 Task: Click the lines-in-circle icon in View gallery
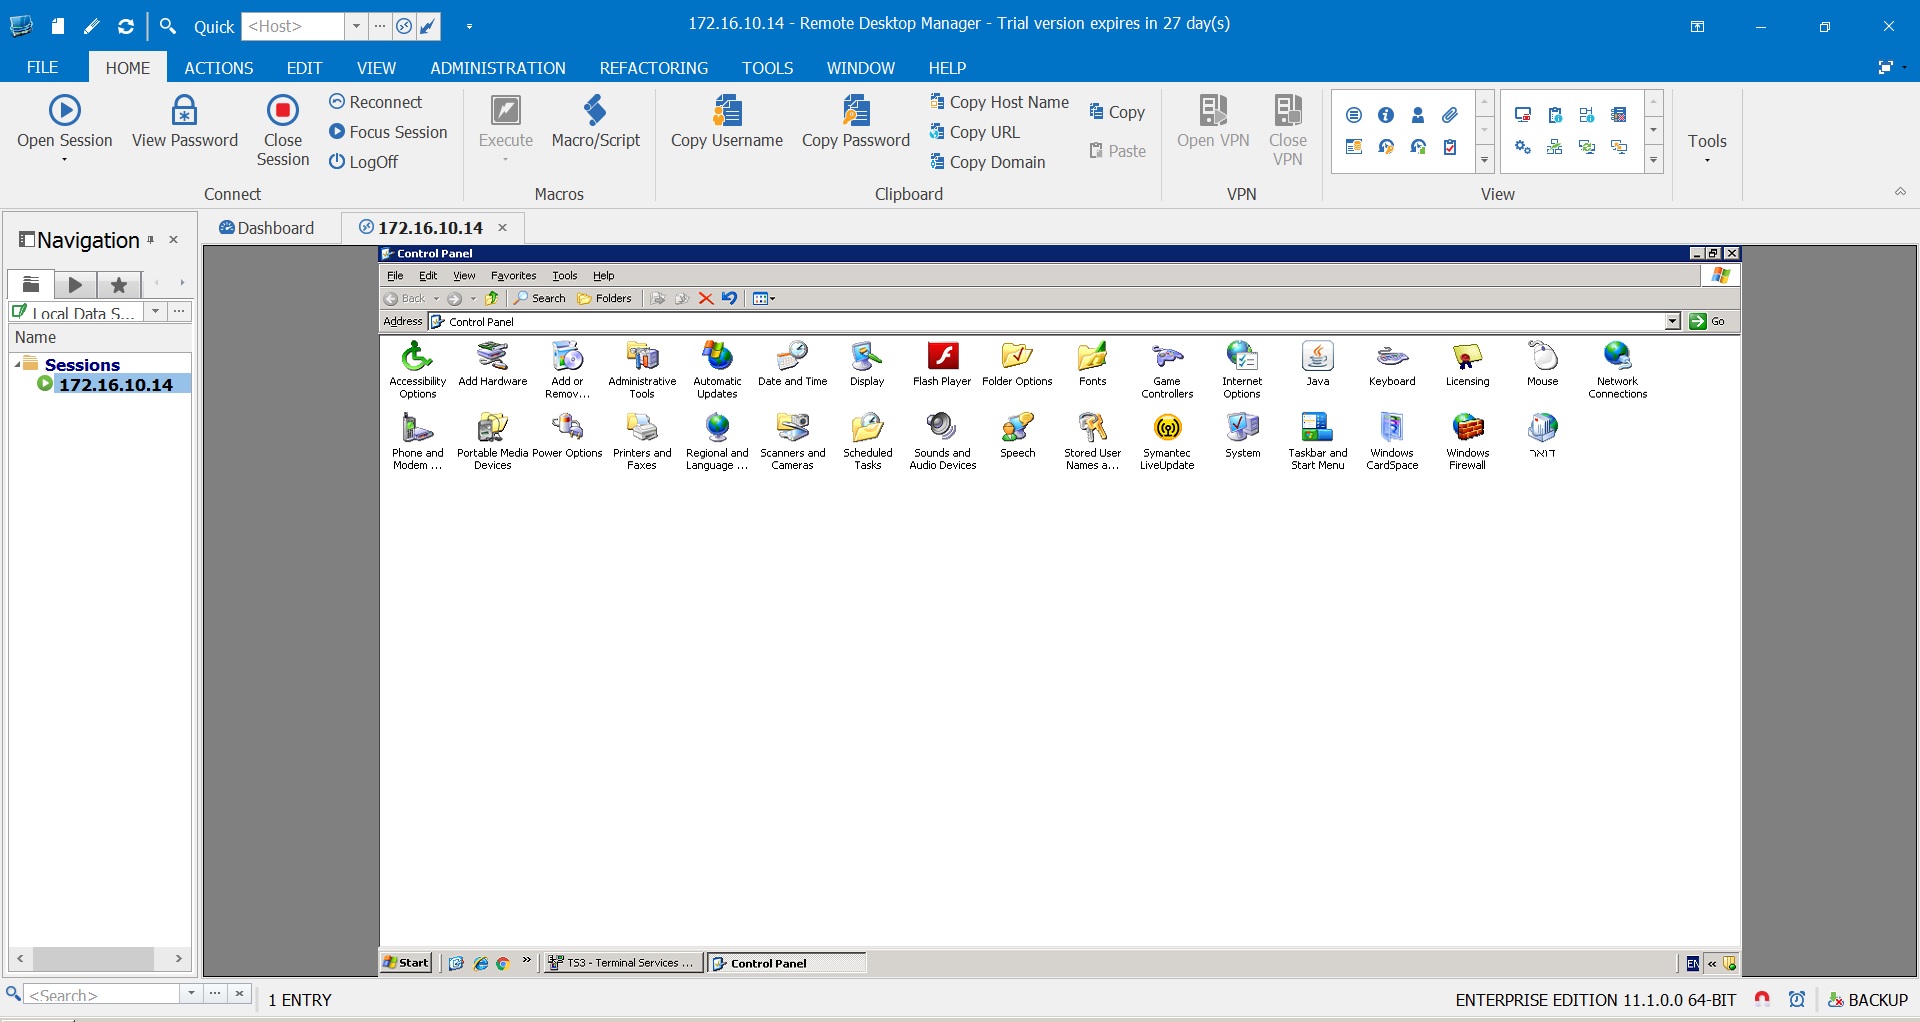(x=1354, y=115)
